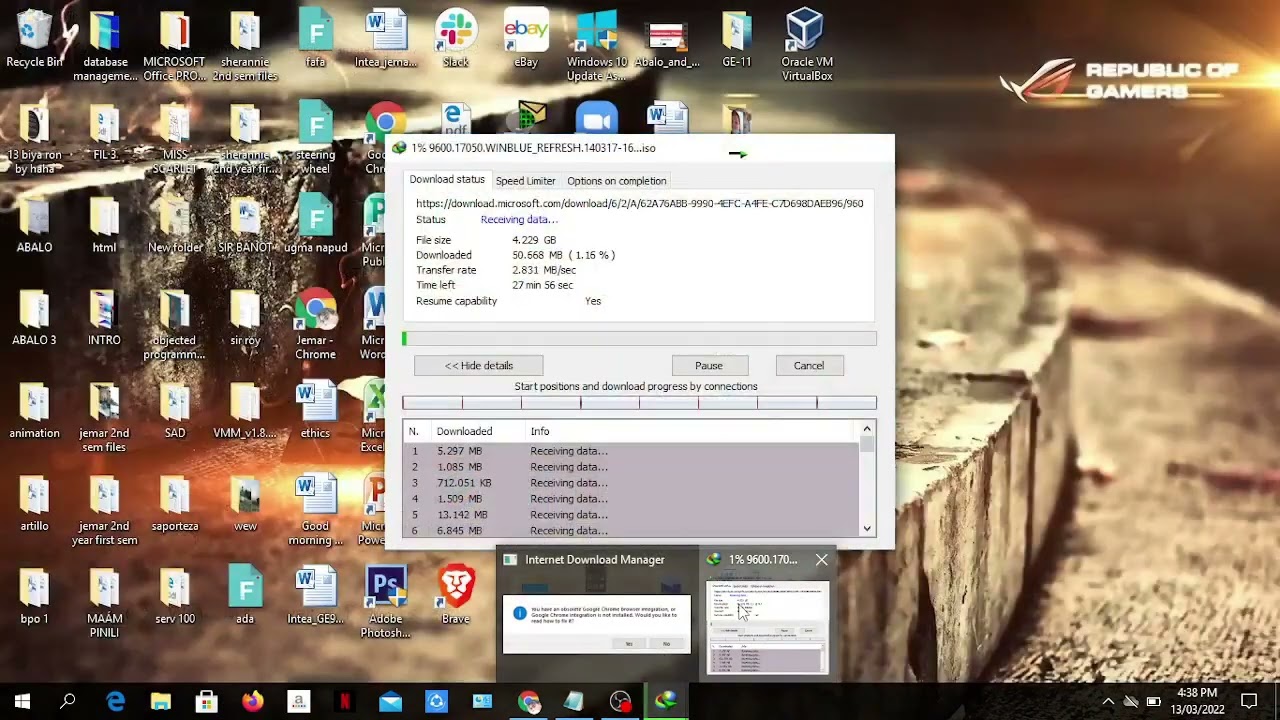Click the battery tray icon
The image size is (1280, 720).
tap(1153, 702)
